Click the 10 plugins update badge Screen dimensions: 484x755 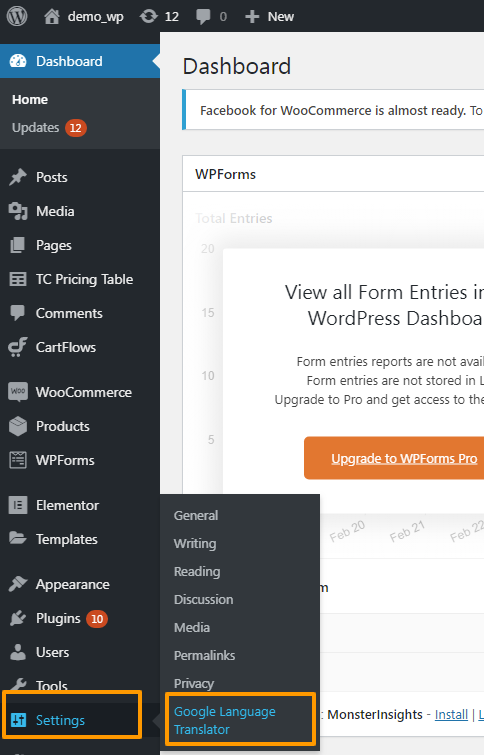(97, 619)
